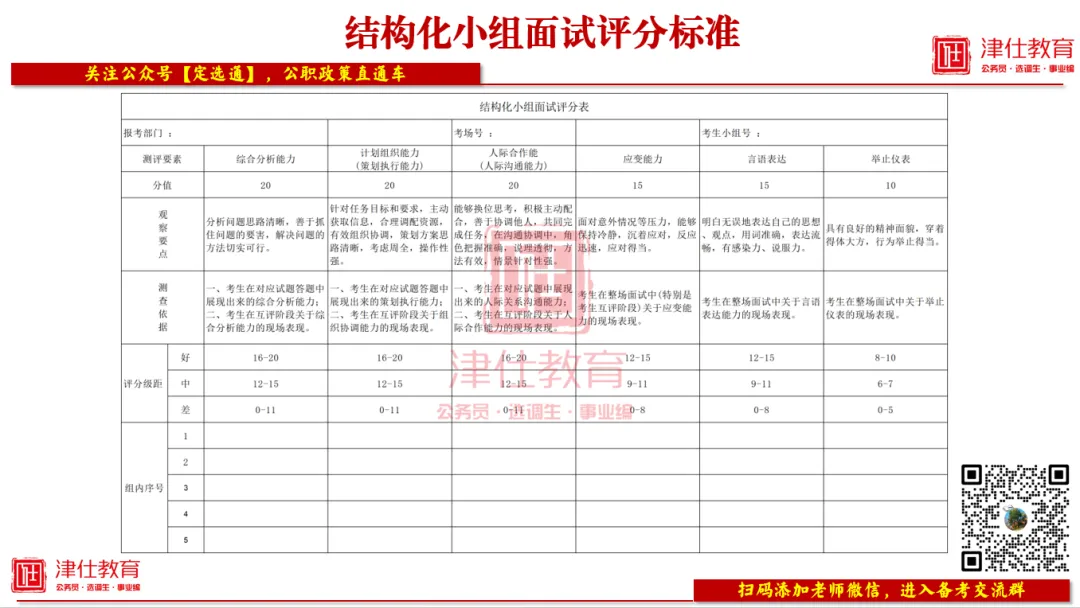Screen dimensions: 1080x608
Task: Click the 考生小组号 field label
Action: [731, 133]
